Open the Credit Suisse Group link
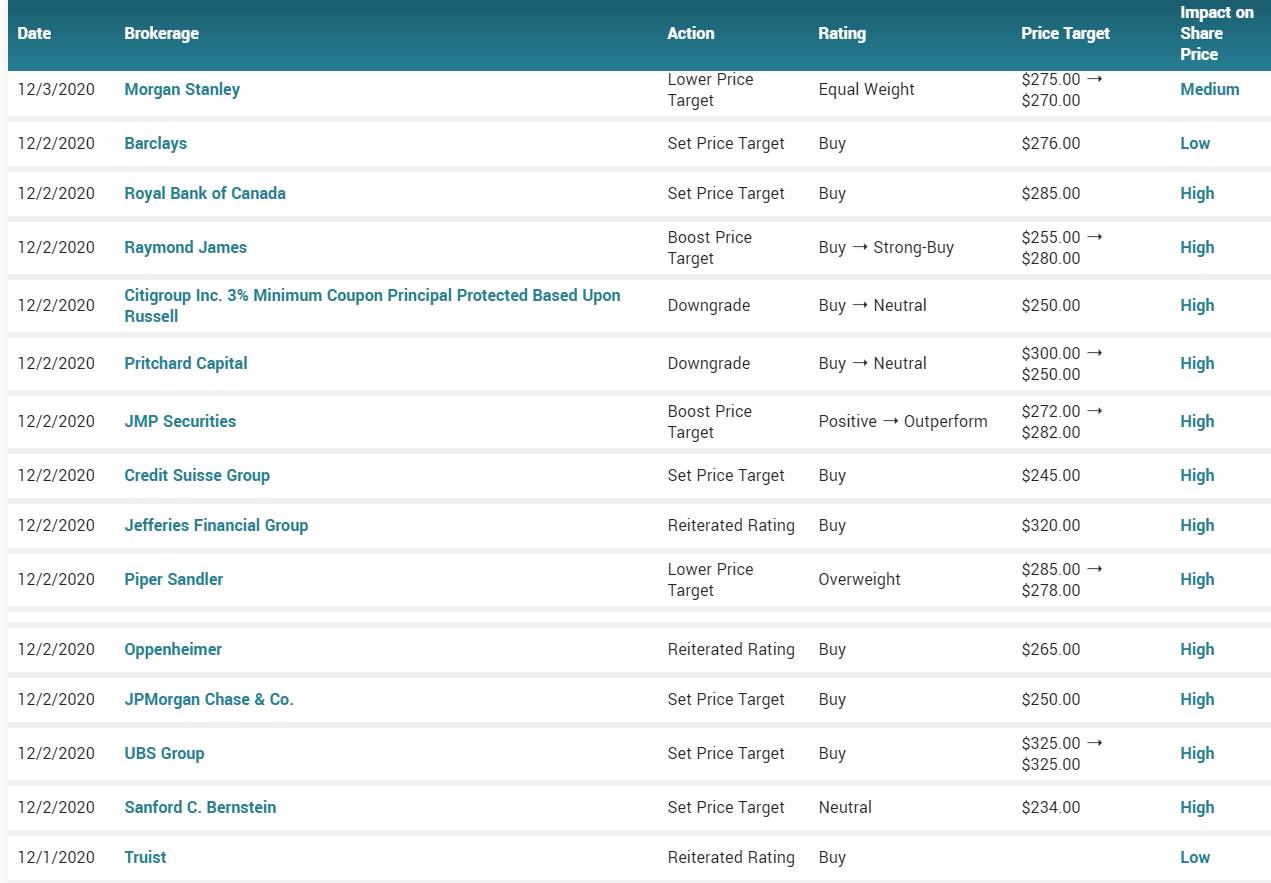 [197, 475]
